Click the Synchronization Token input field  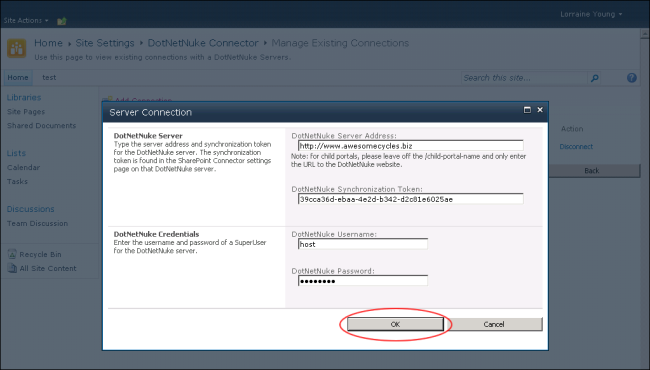click(410, 199)
